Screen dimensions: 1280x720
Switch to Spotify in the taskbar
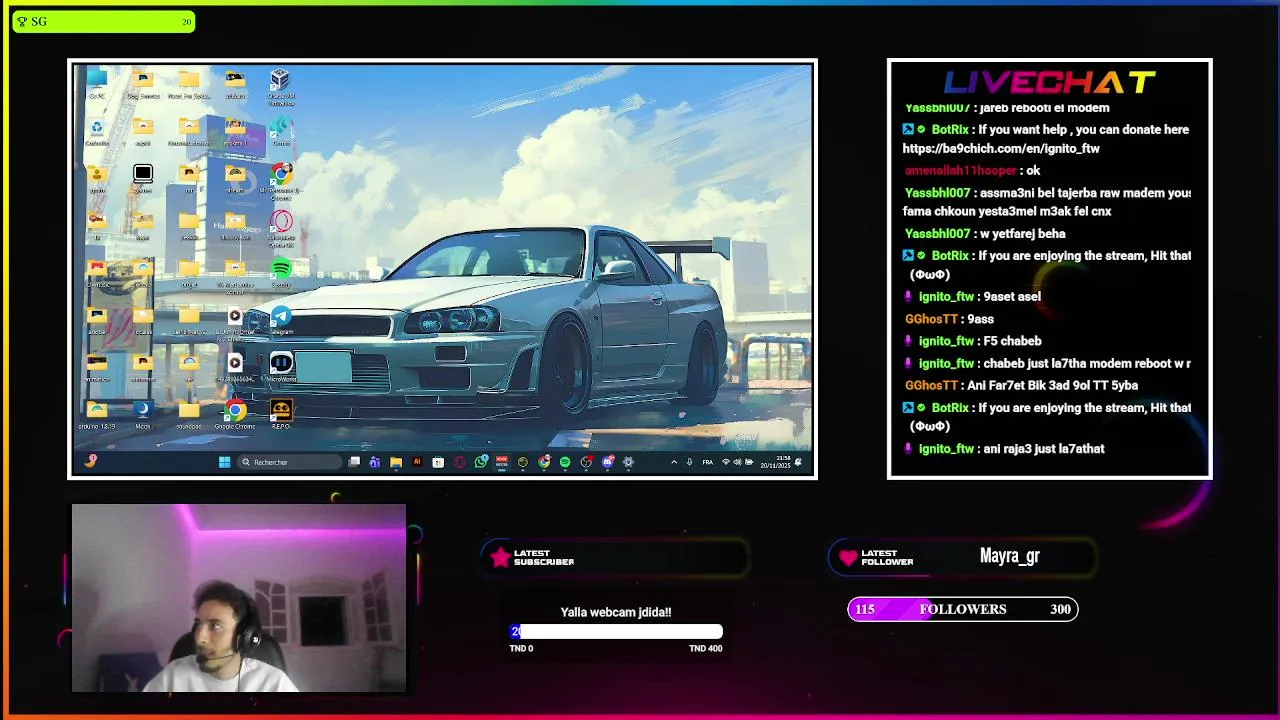click(565, 462)
